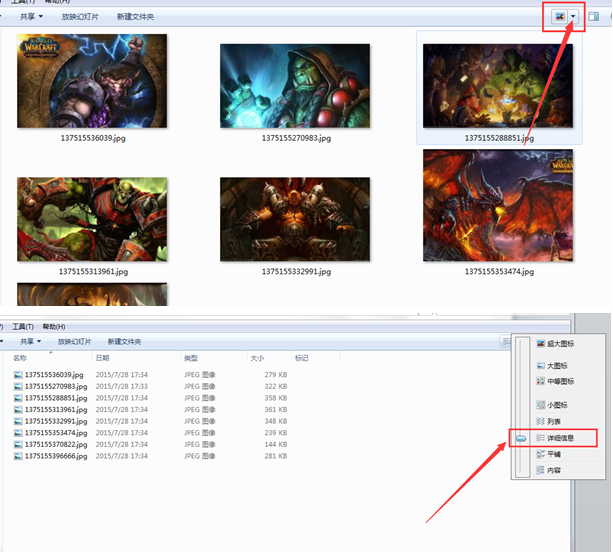Toggle the preview pane icon in top window

pos(593,16)
